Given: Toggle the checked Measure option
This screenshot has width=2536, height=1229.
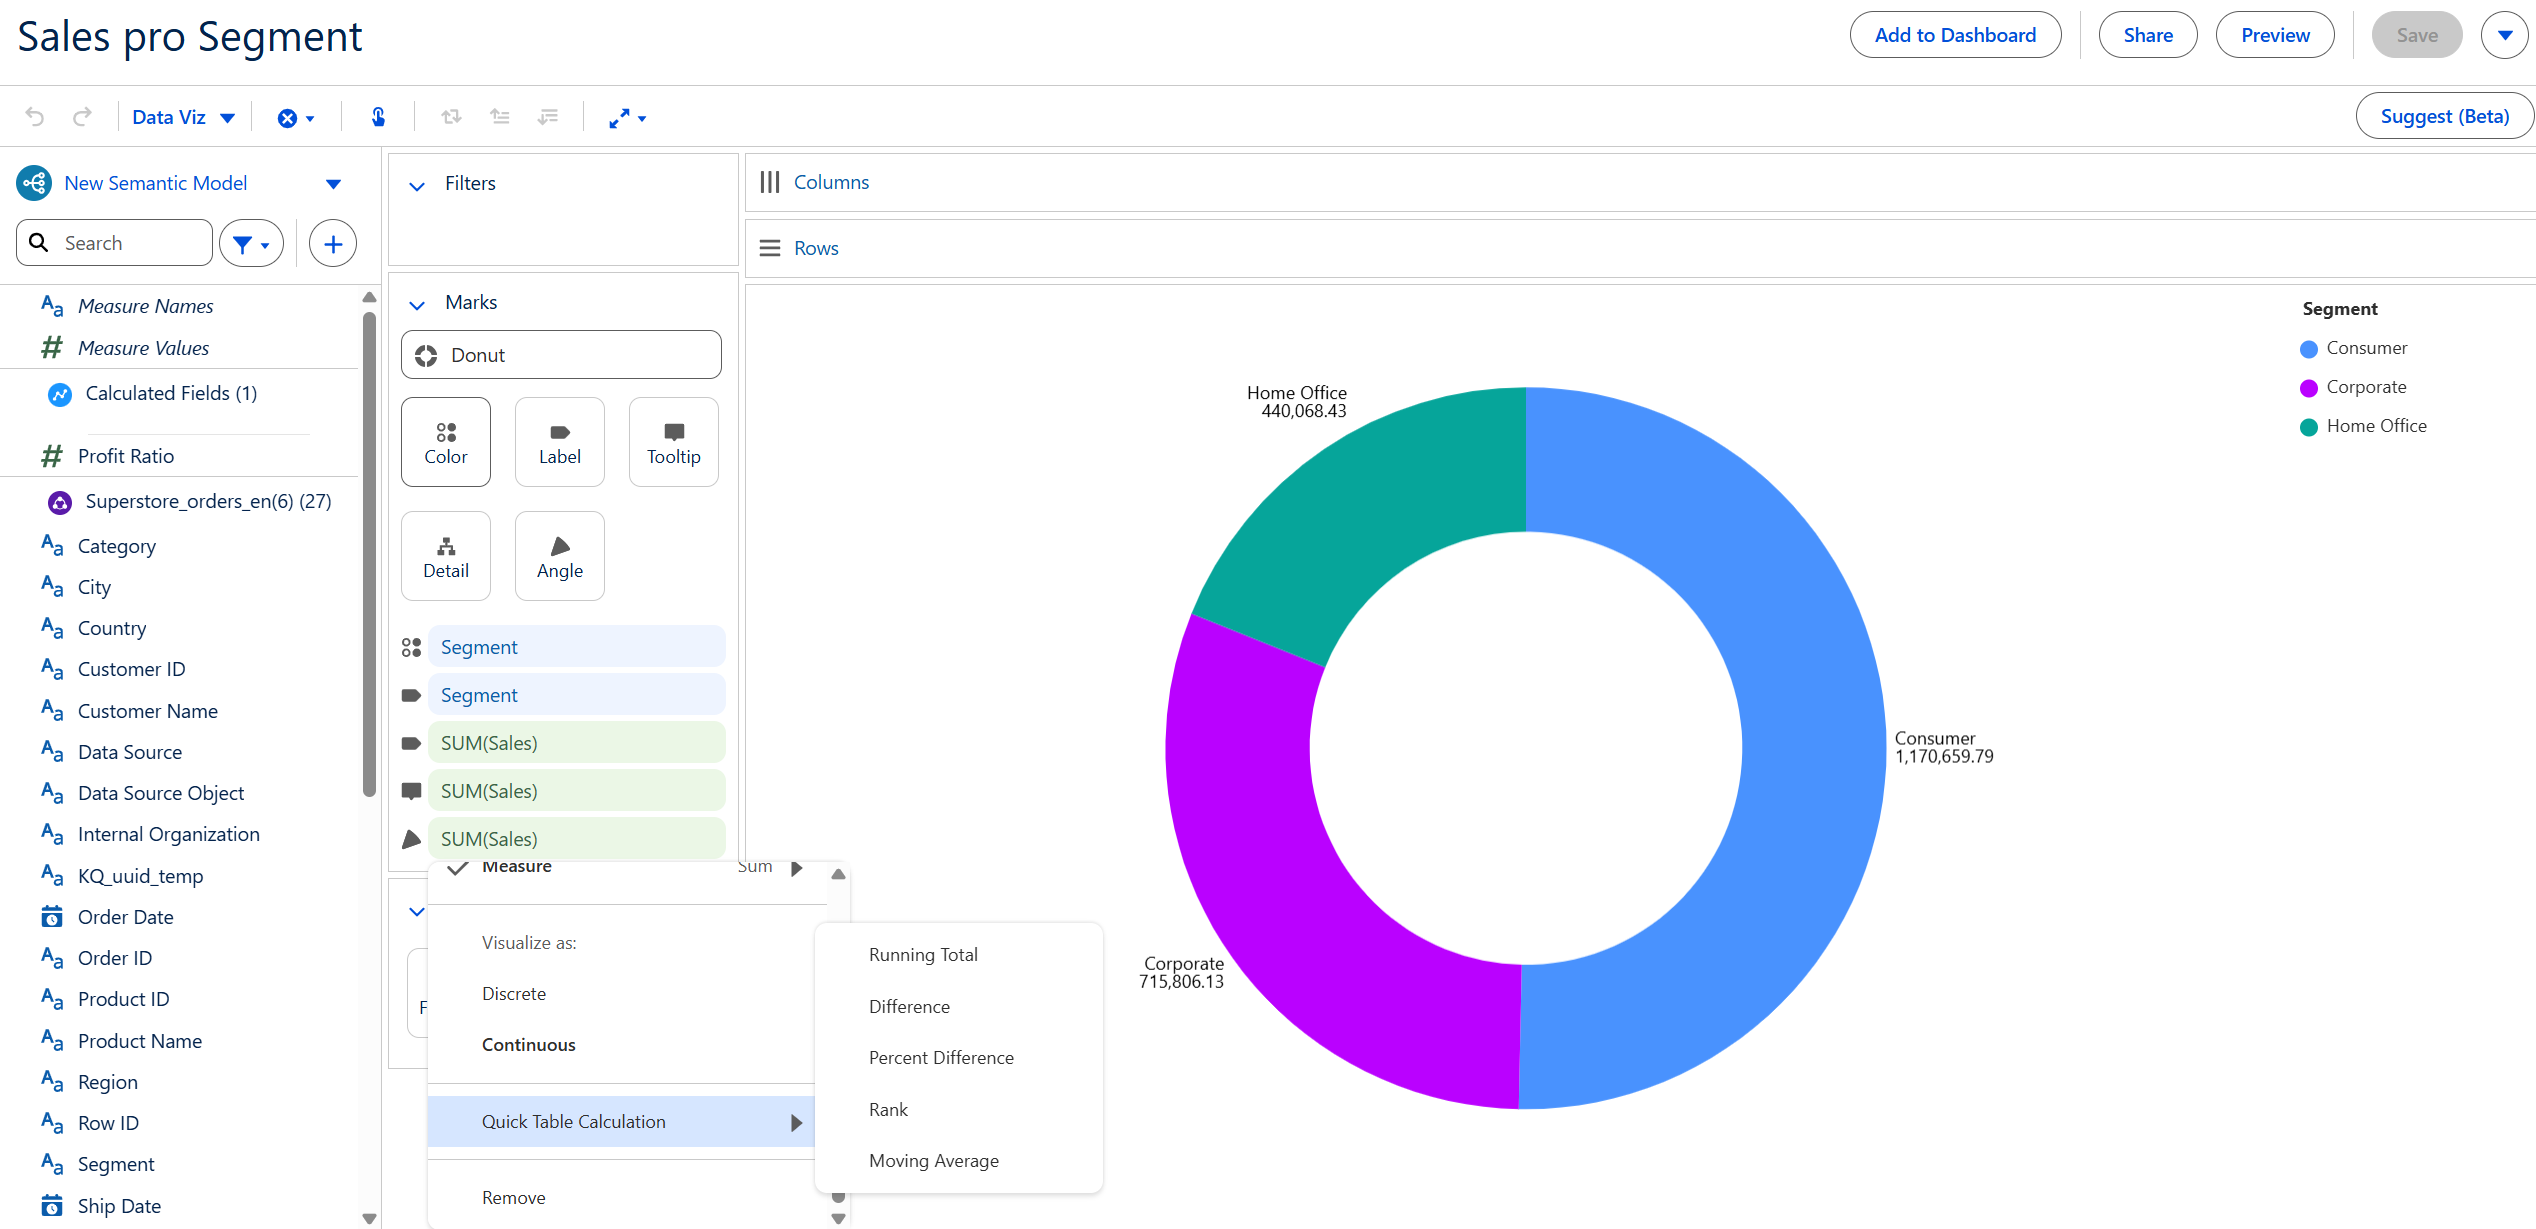Looking at the screenshot, I should (517, 867).
